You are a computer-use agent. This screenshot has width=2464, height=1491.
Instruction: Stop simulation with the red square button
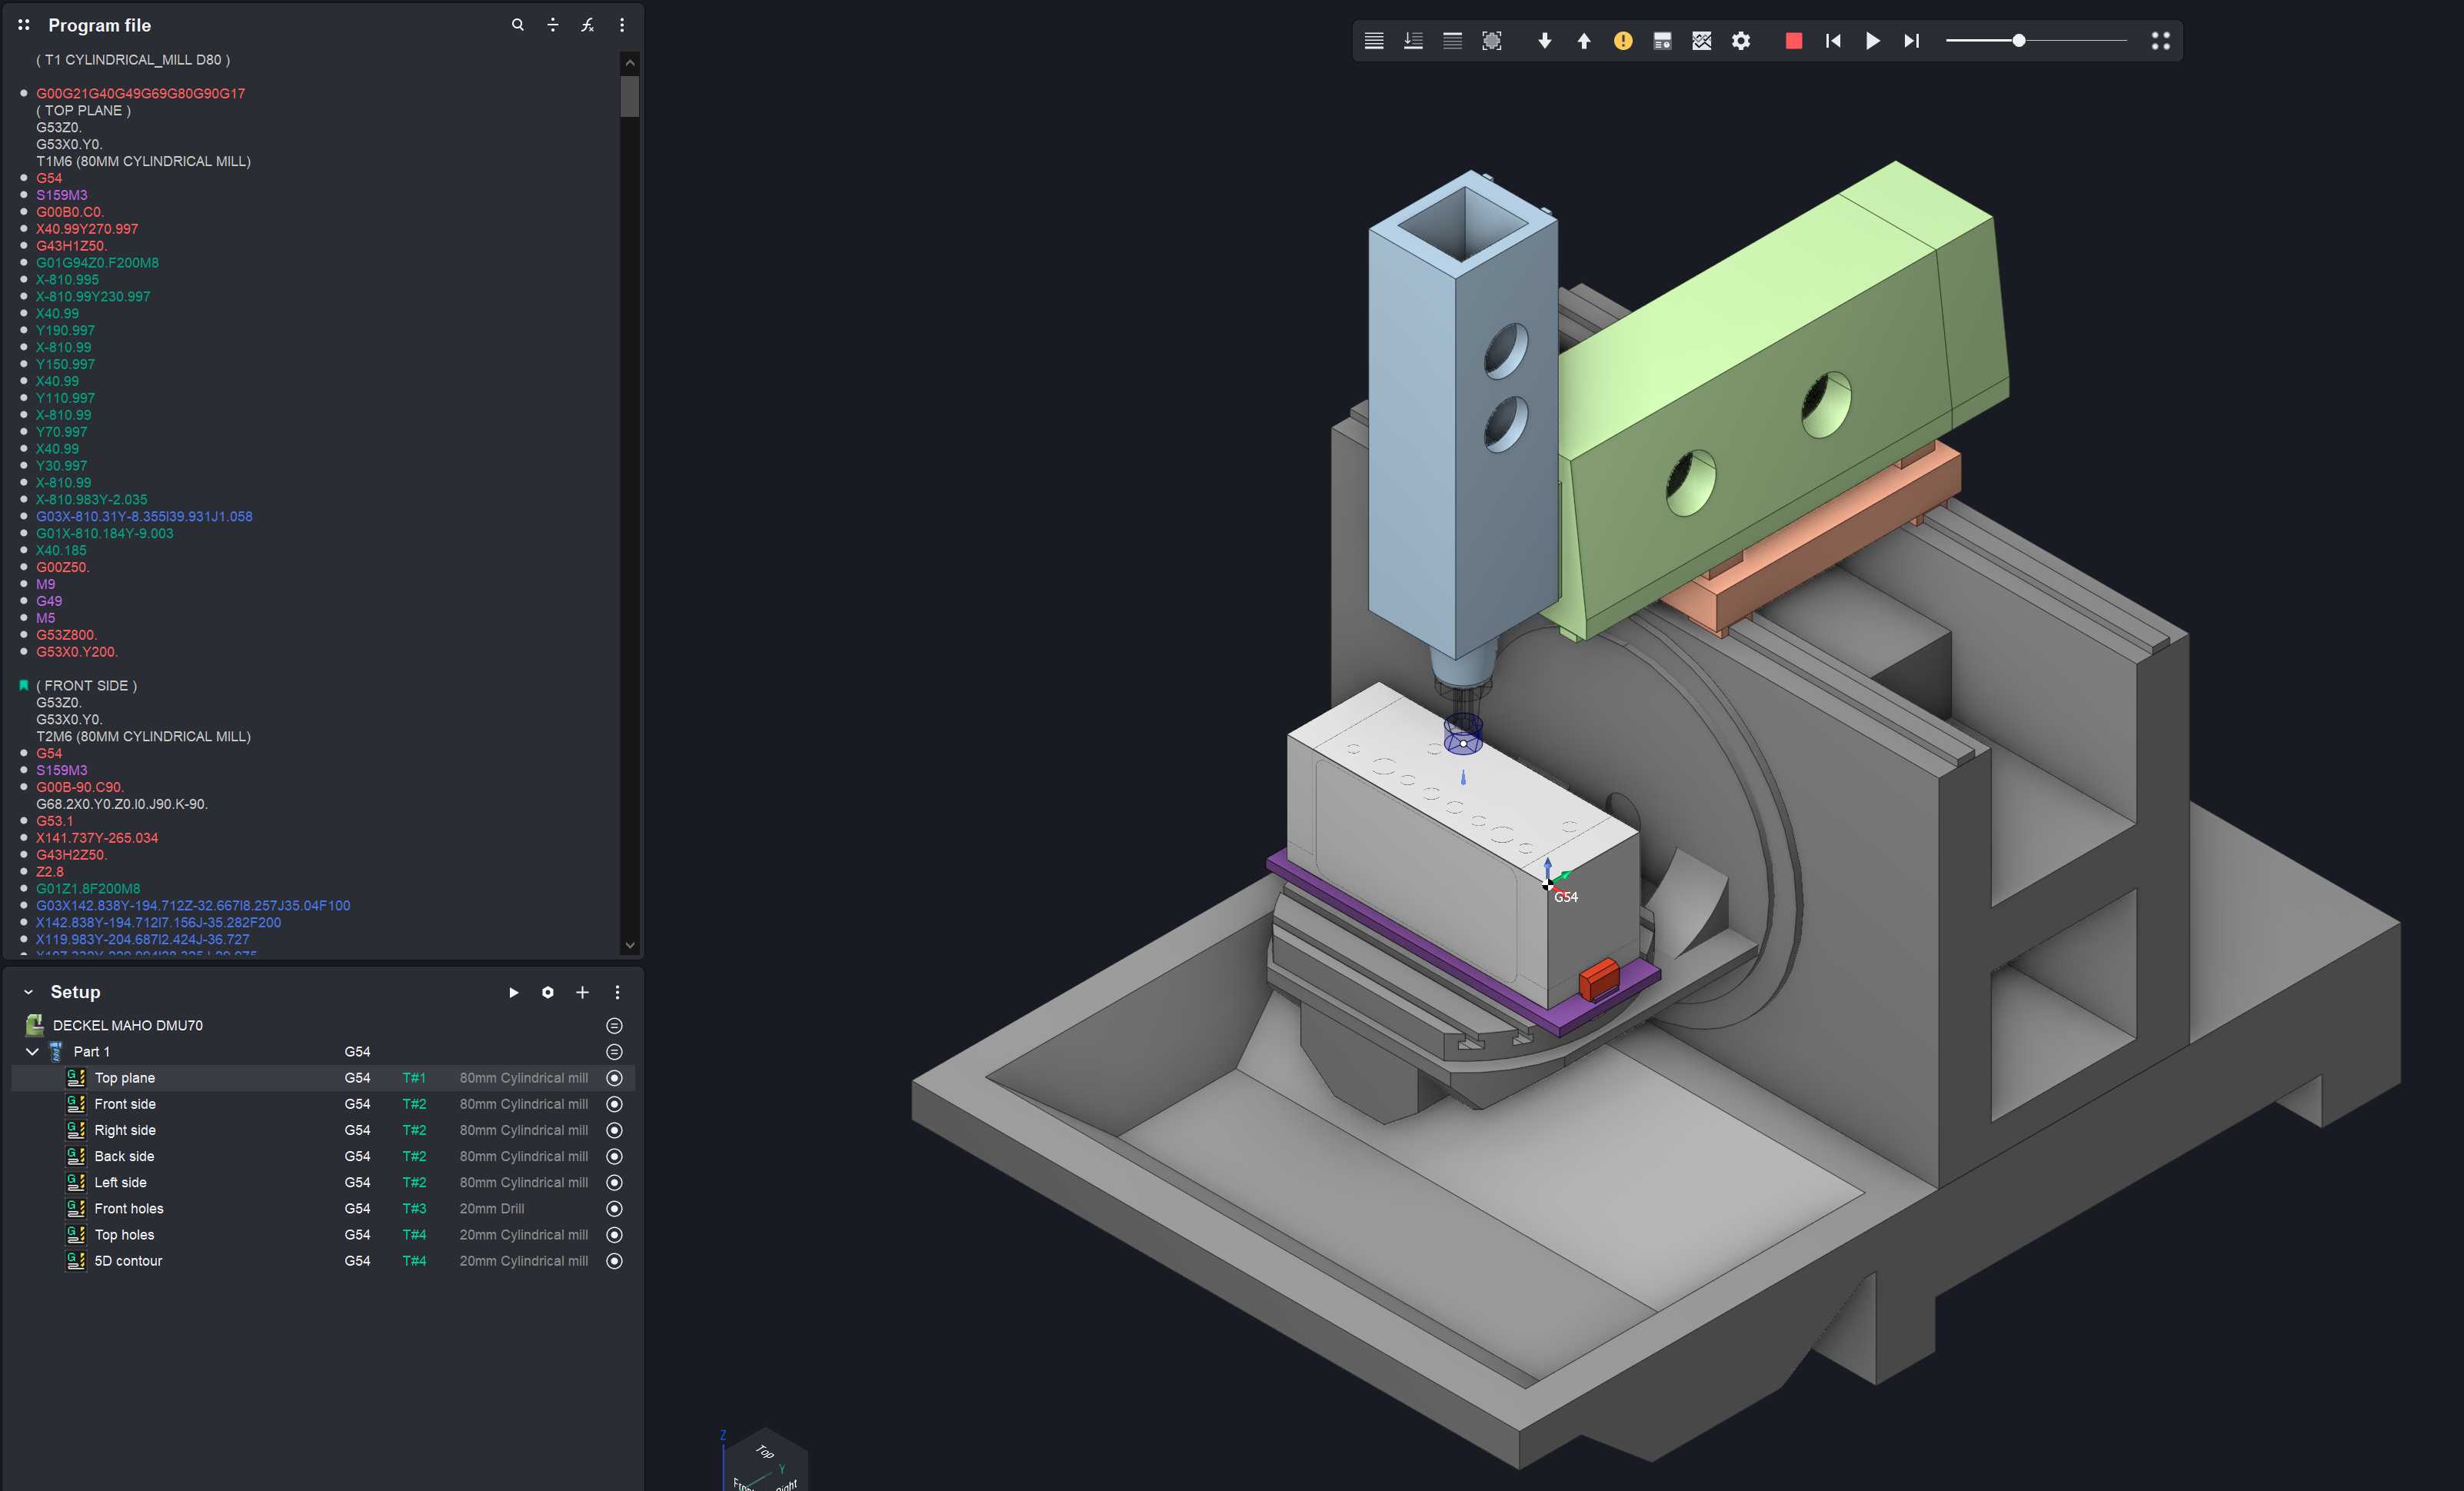(1793, 41)
